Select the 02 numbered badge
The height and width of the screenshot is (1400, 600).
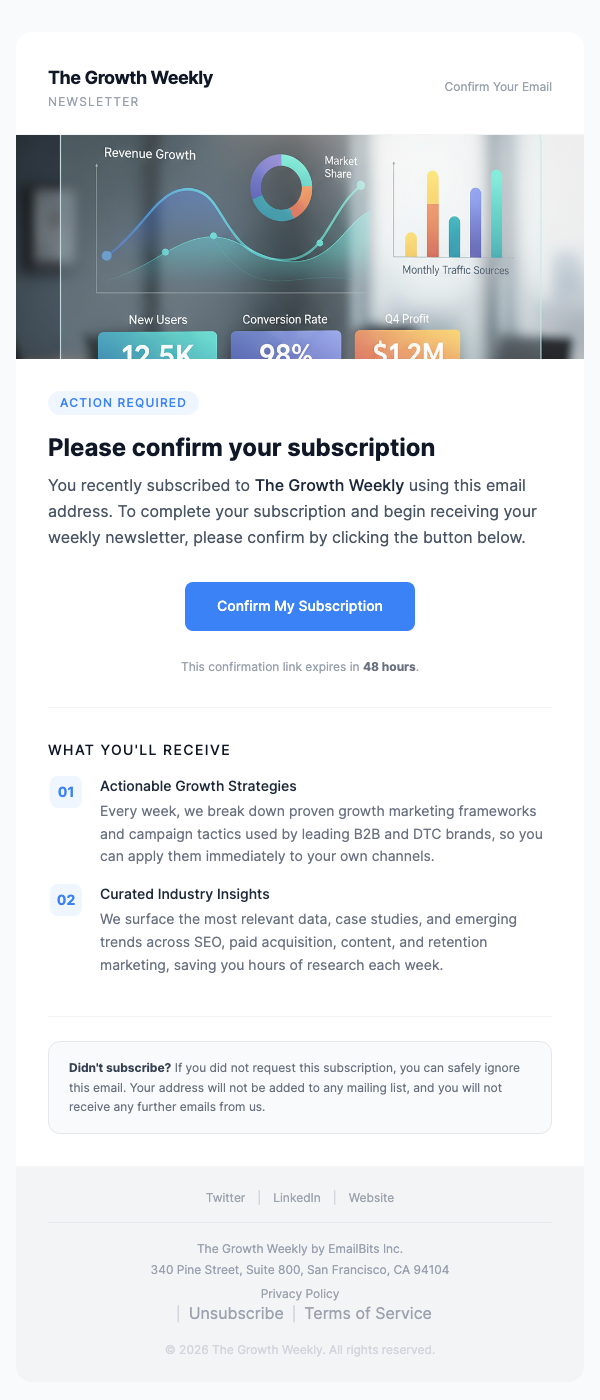[66, 899]
